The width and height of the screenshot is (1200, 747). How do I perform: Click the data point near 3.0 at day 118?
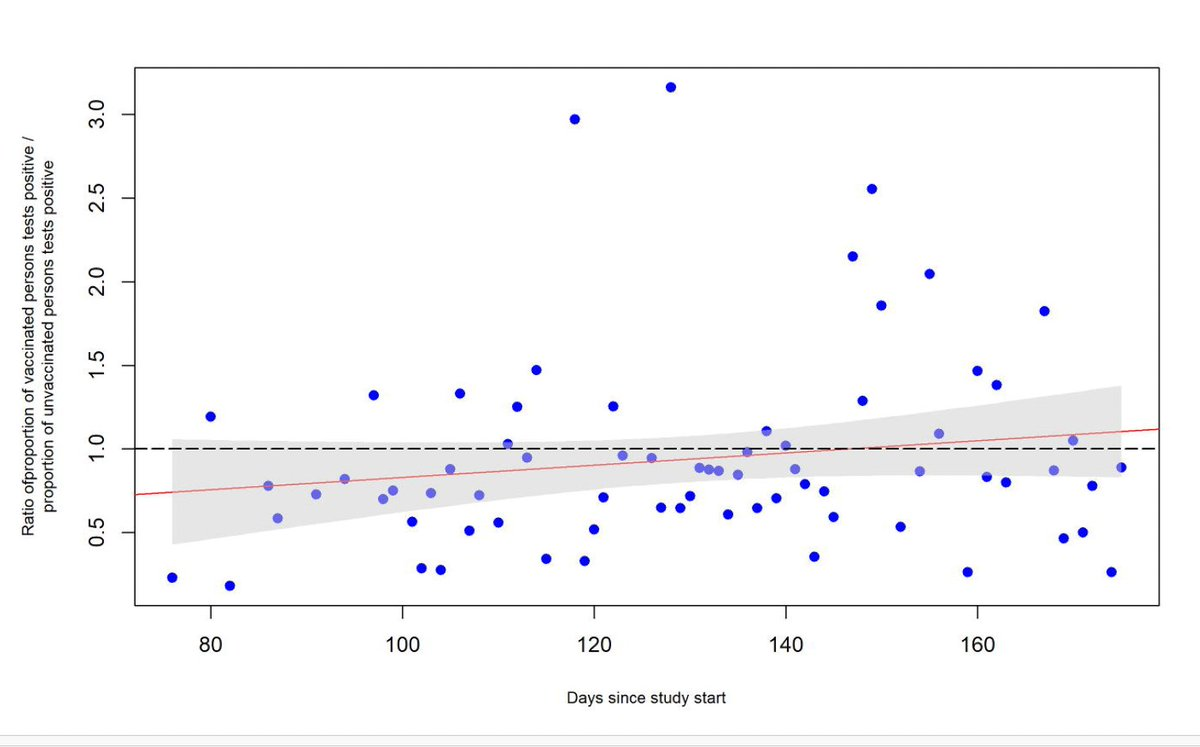pyautogui.click(x=575, y=119)
